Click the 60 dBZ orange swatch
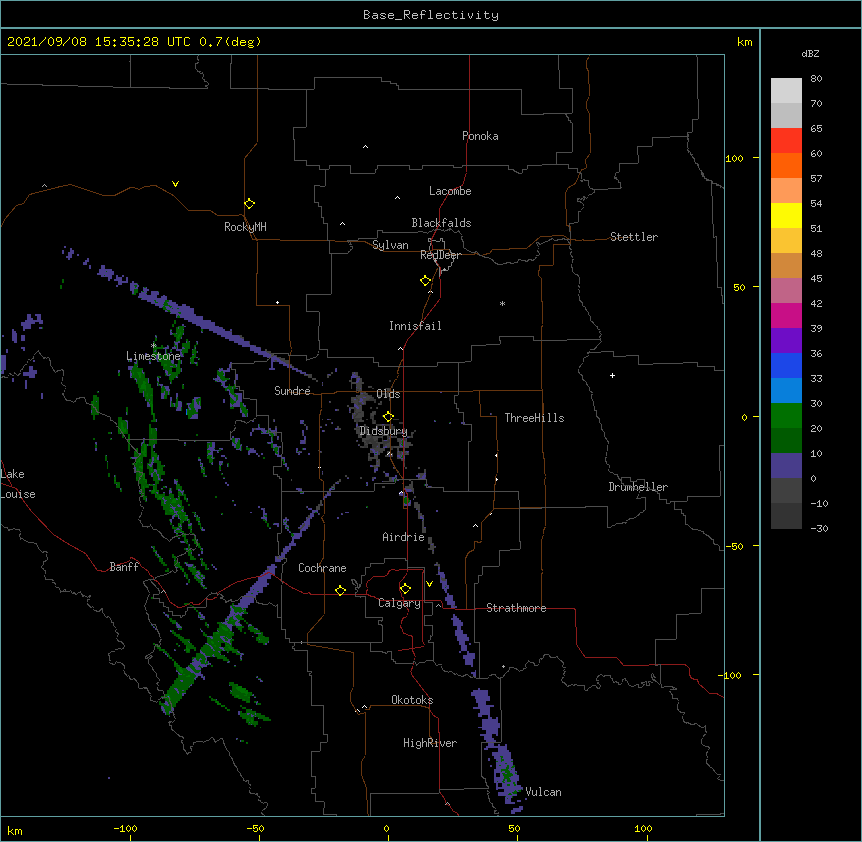The width and height of the screenshot is (862, 842). [x=786, y=165]
